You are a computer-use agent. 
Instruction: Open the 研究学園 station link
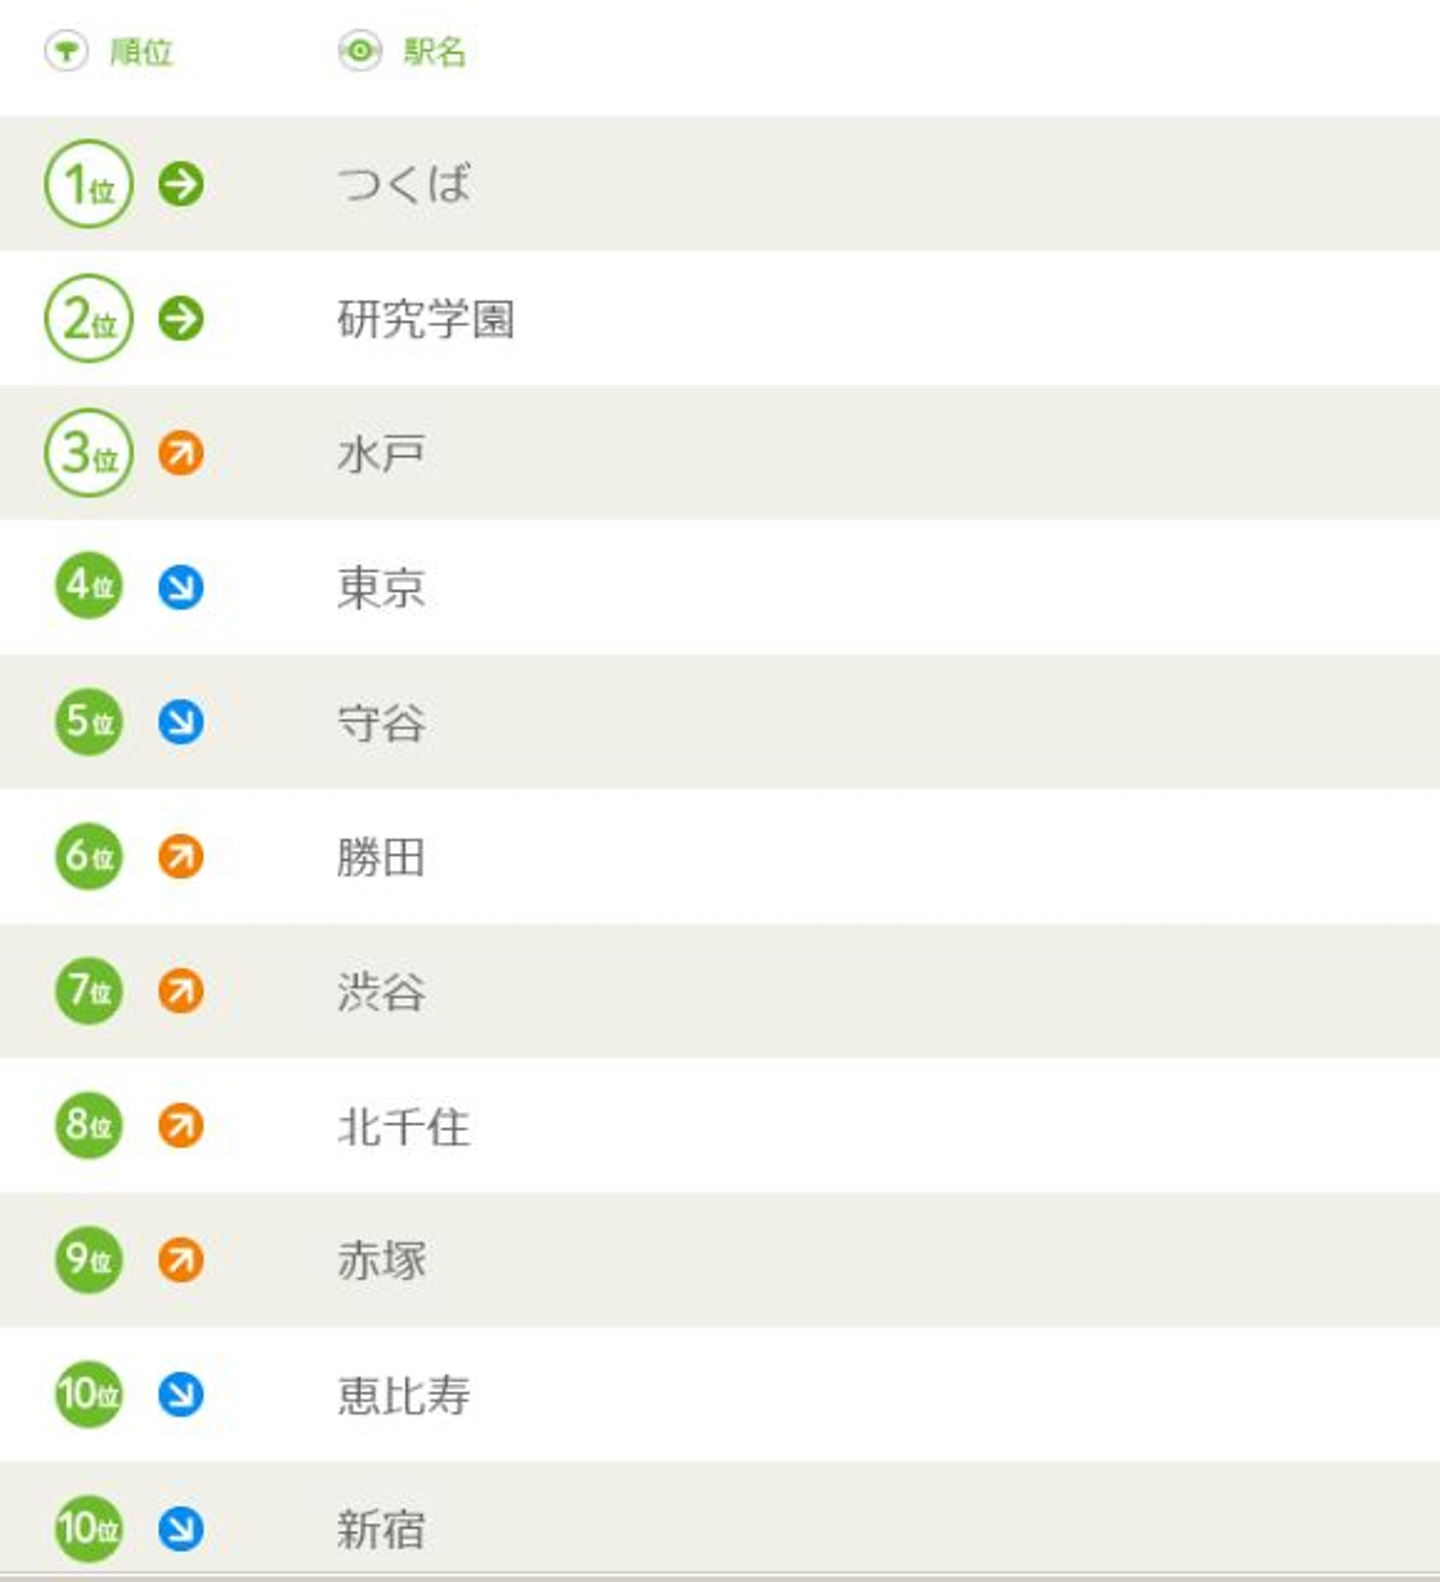(x=426, y=319)
